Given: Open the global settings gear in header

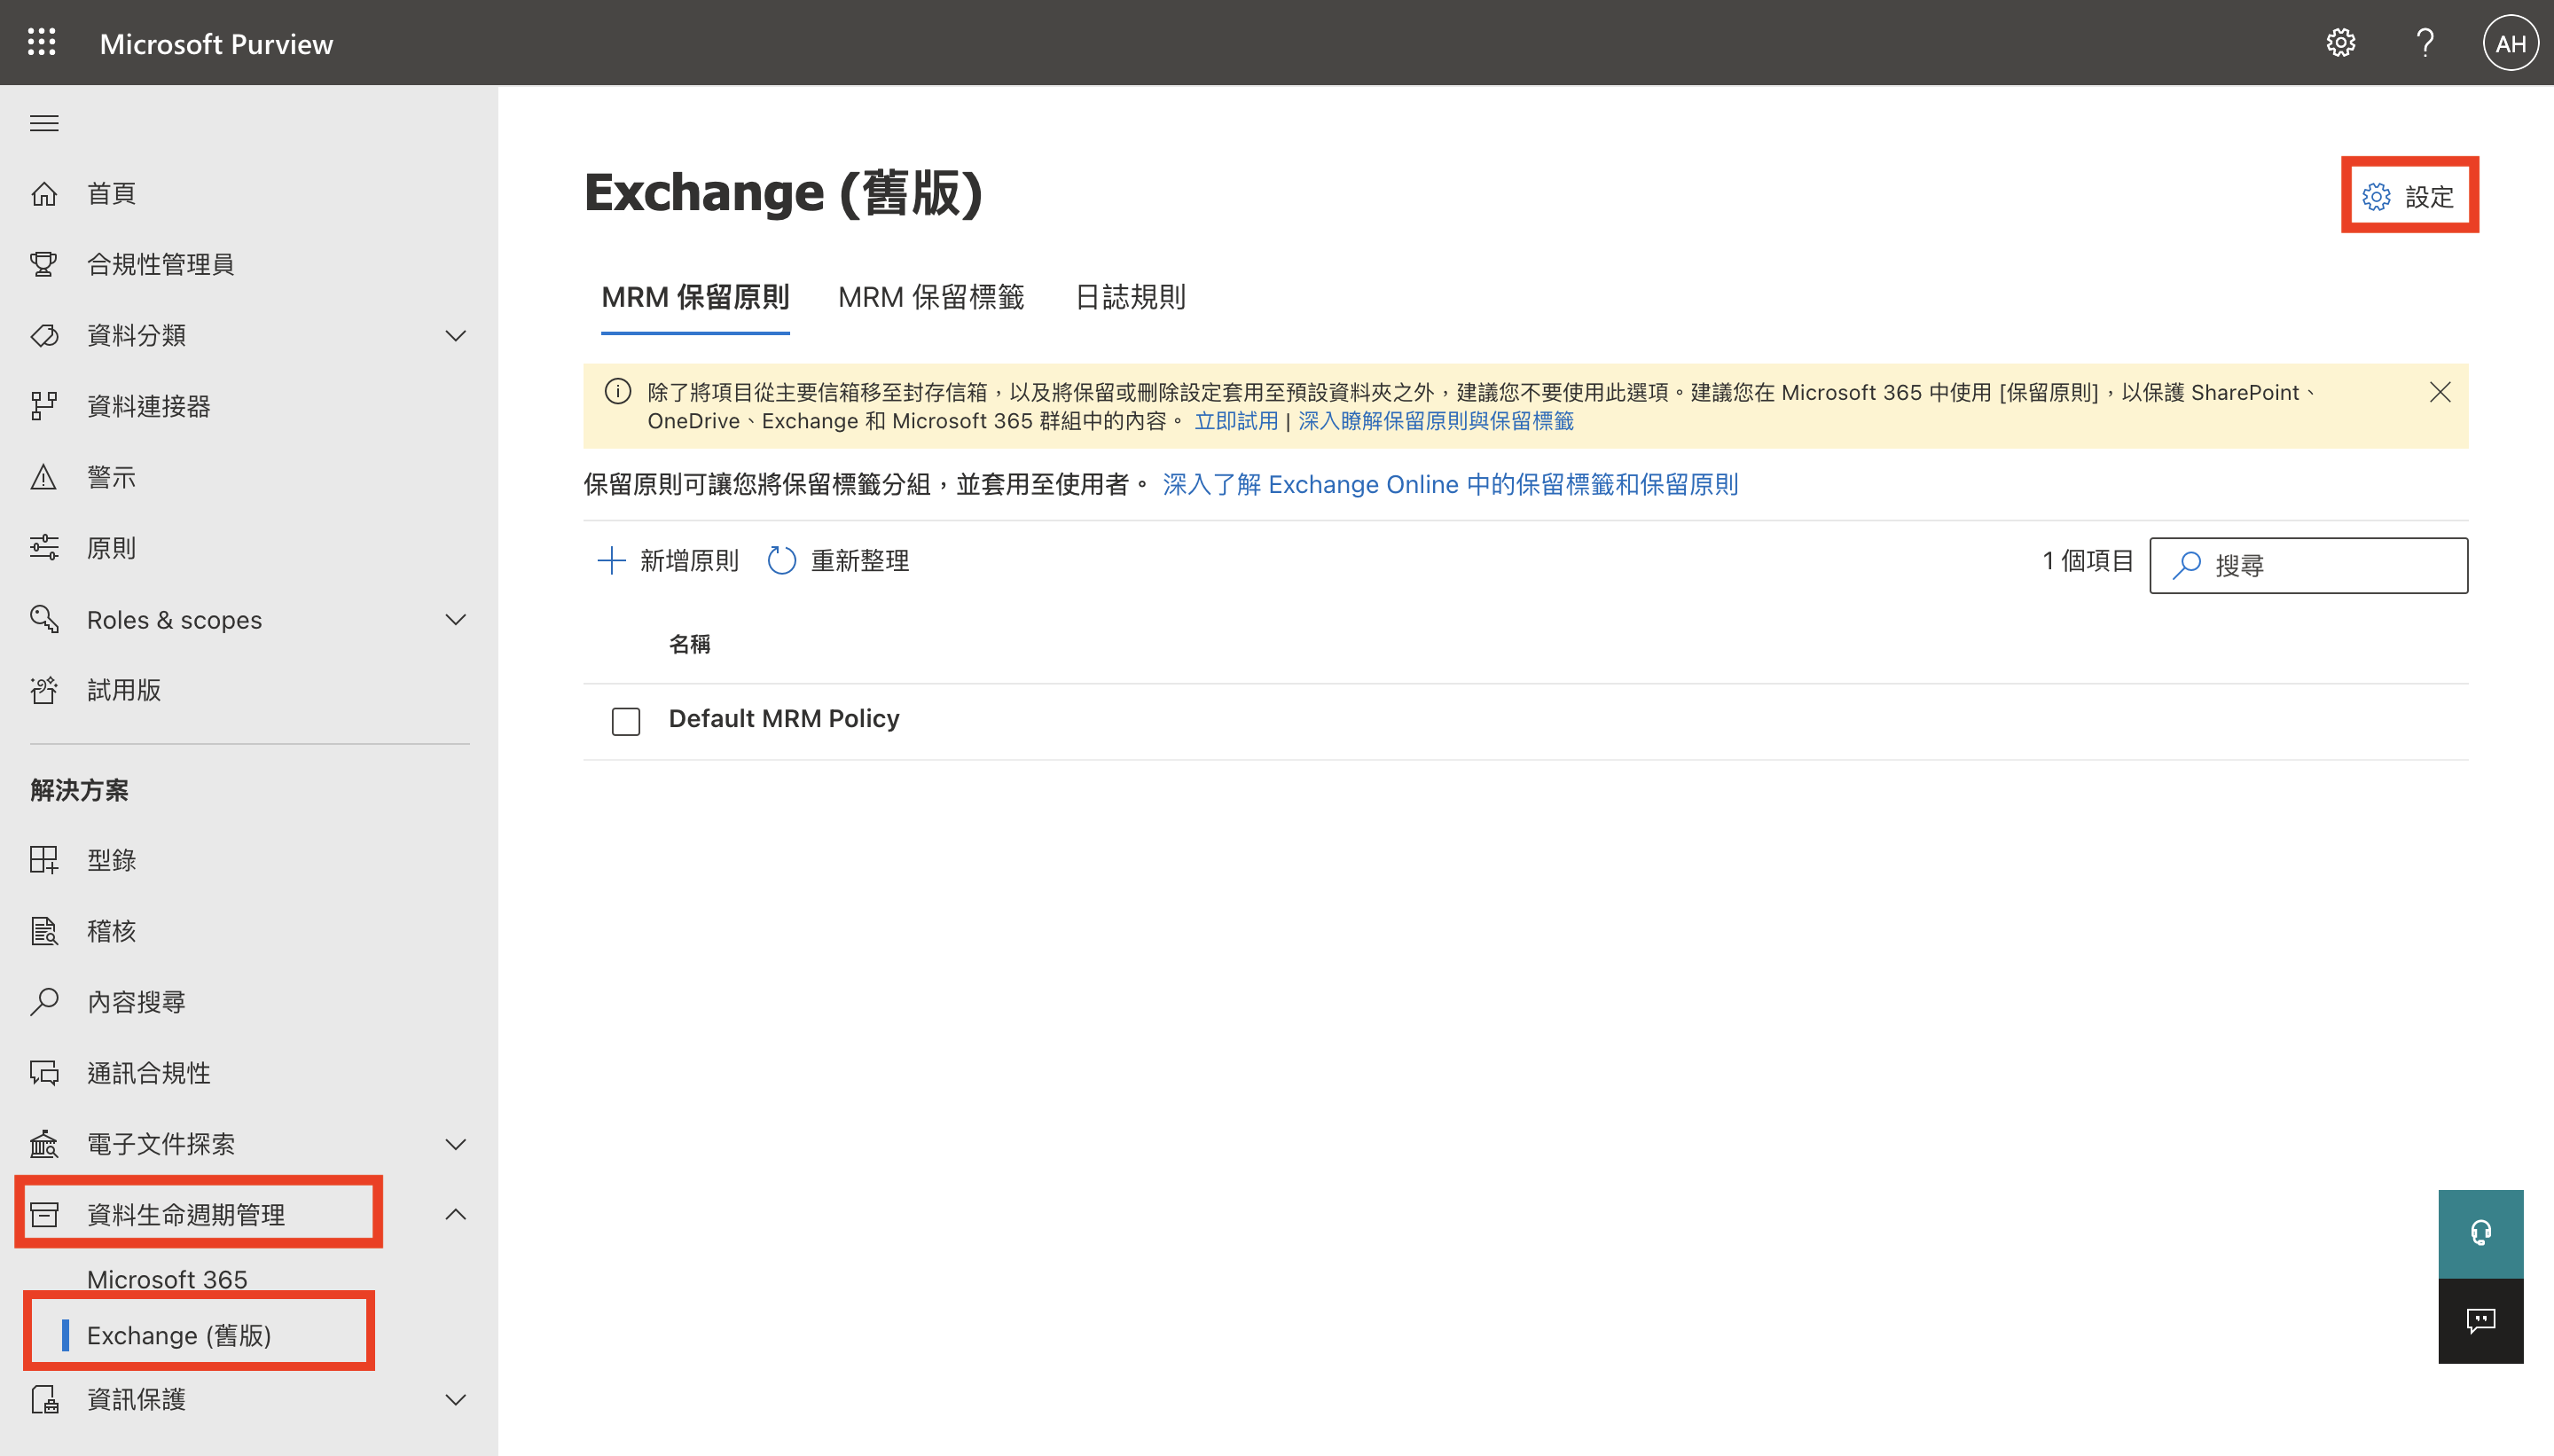Looking at the screenshot, I should click(2340, 43).
